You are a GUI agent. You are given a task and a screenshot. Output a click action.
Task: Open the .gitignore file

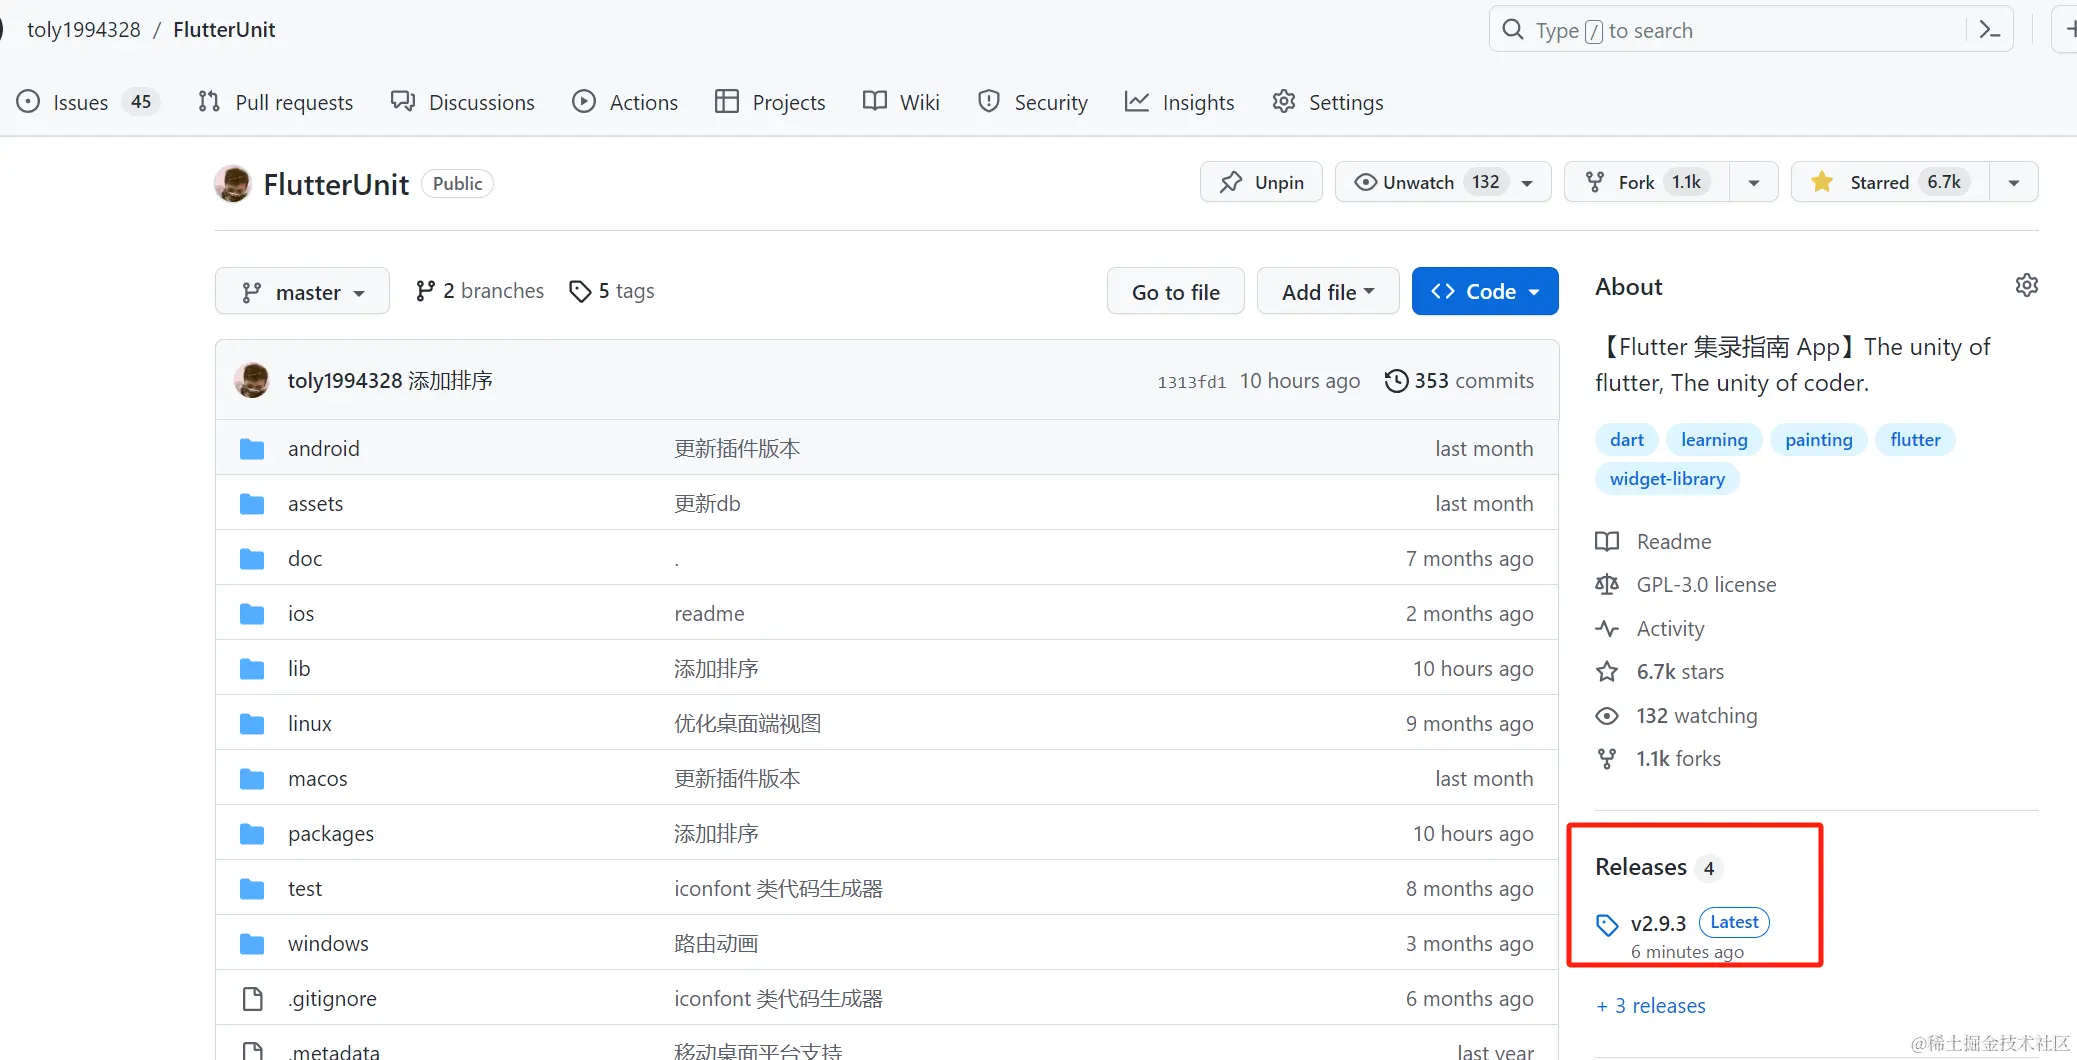[x=332, y=999]
